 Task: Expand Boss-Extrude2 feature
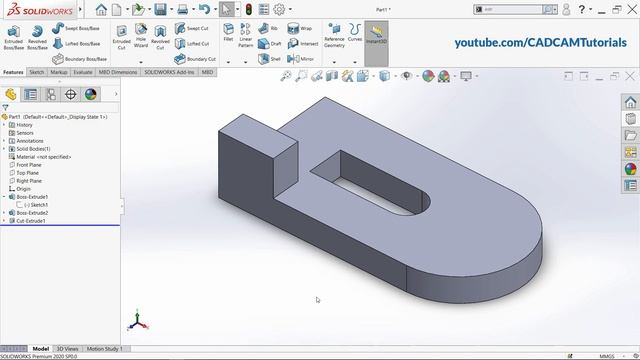(4, 213)
